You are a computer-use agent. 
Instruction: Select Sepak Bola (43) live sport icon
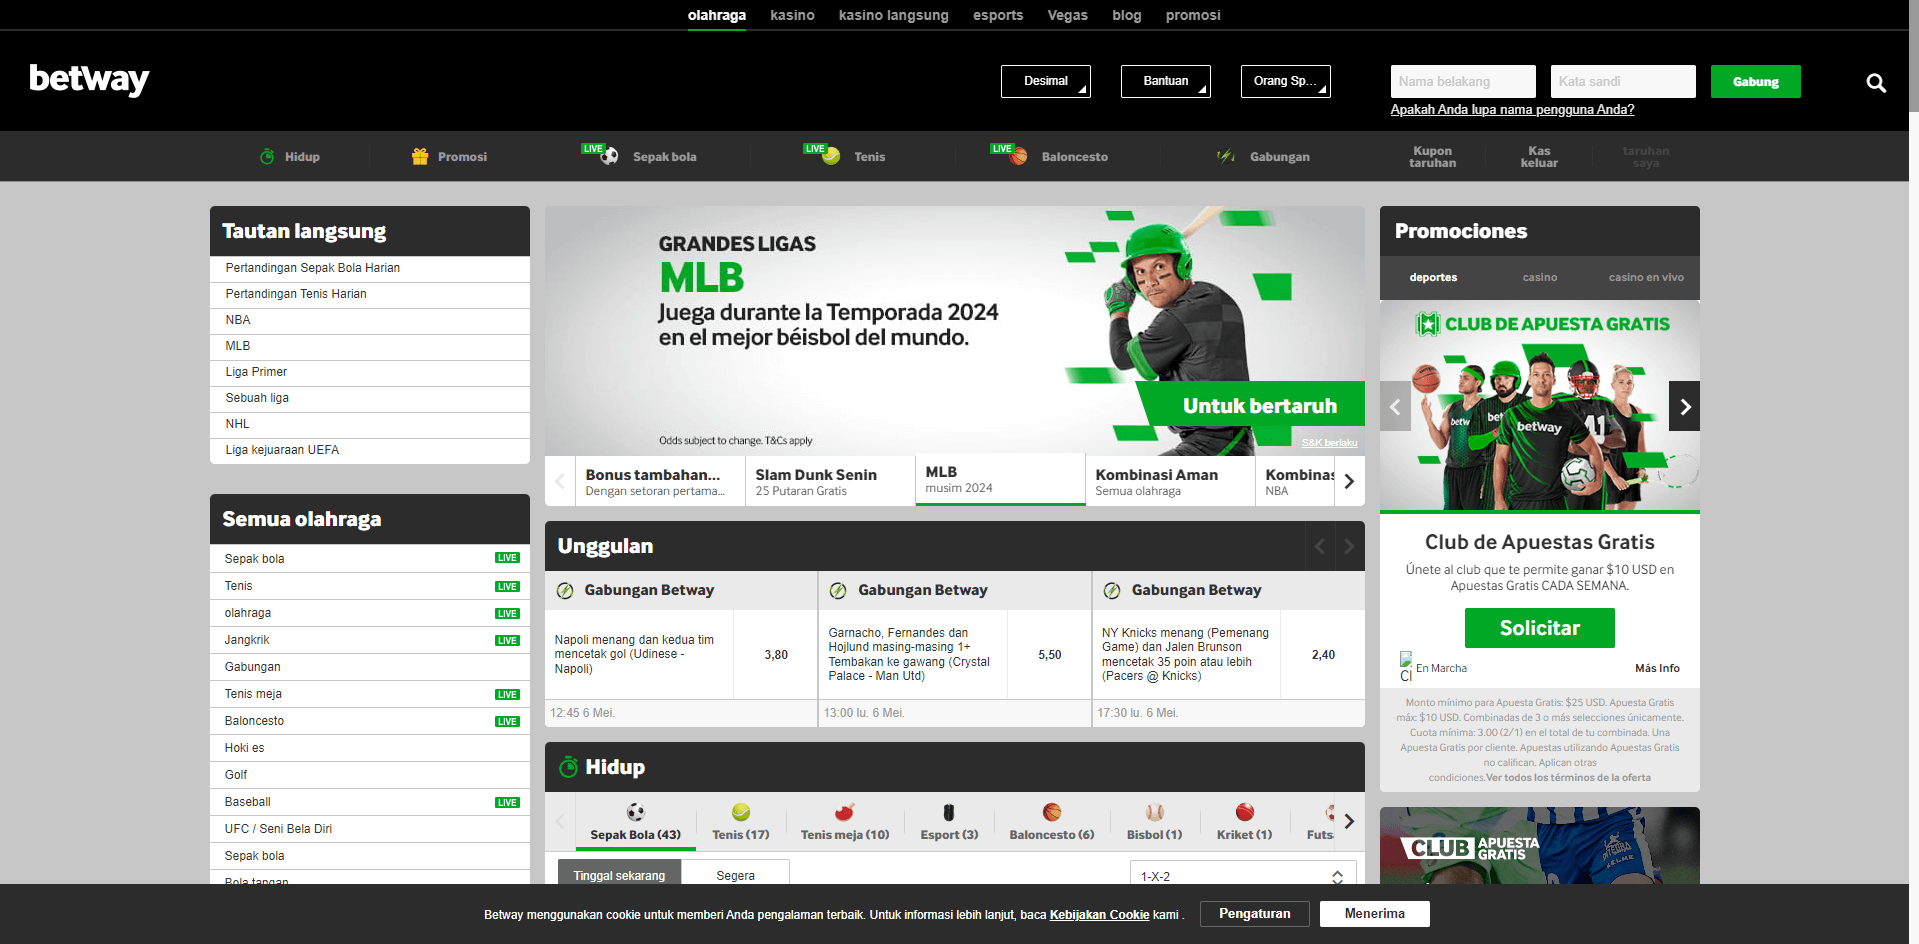tap(635, 812)
